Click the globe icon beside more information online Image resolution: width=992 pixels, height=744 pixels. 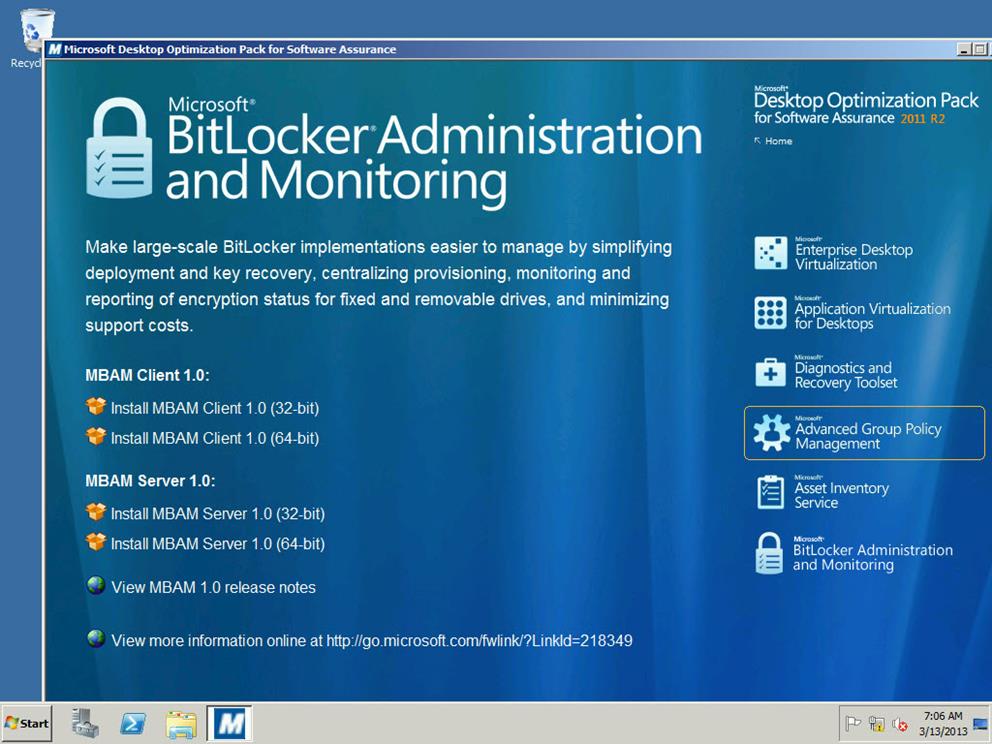96,638
